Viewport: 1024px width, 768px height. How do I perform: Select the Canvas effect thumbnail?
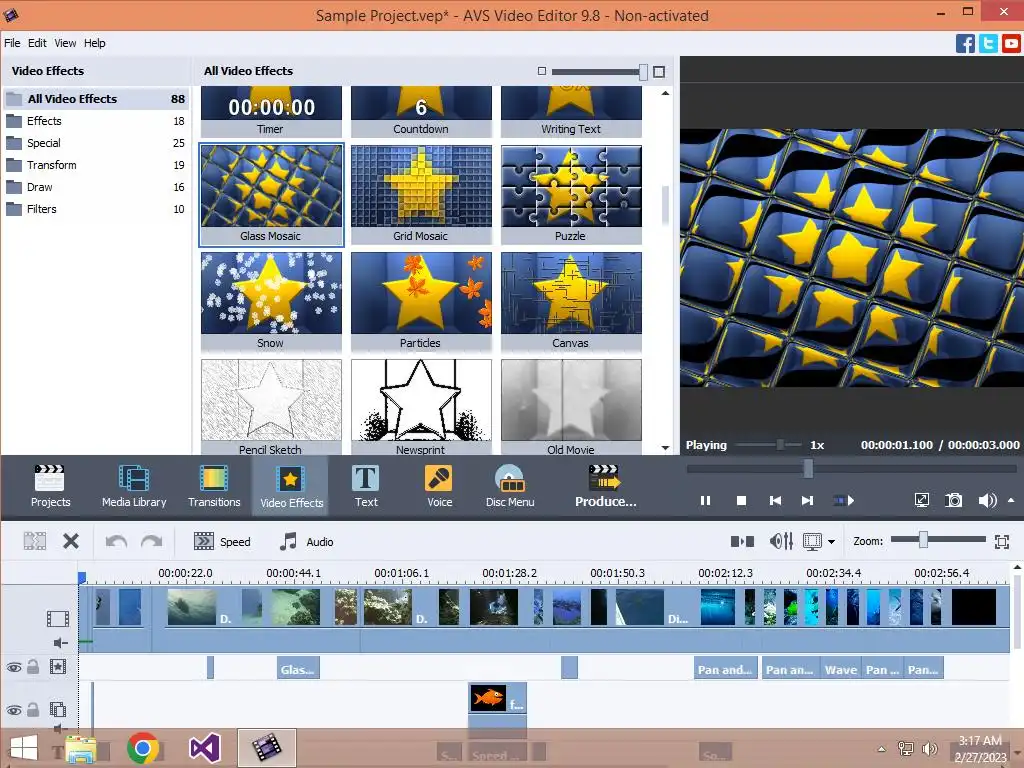coord(571,301)
